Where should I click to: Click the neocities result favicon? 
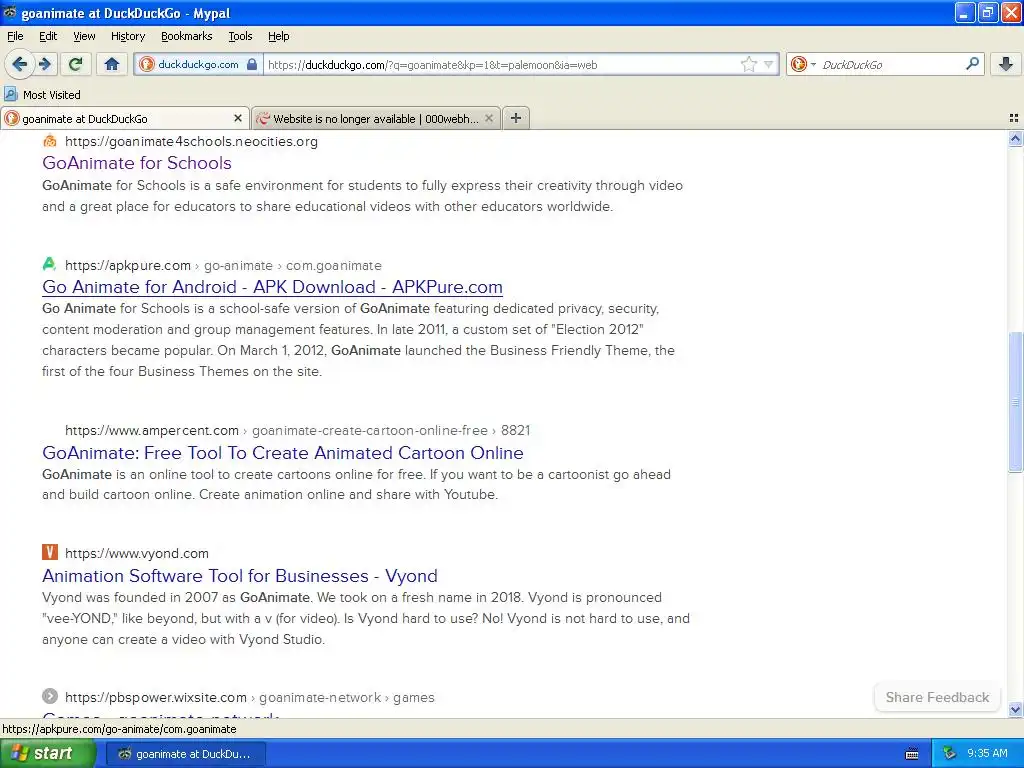[x=50, y=140]
